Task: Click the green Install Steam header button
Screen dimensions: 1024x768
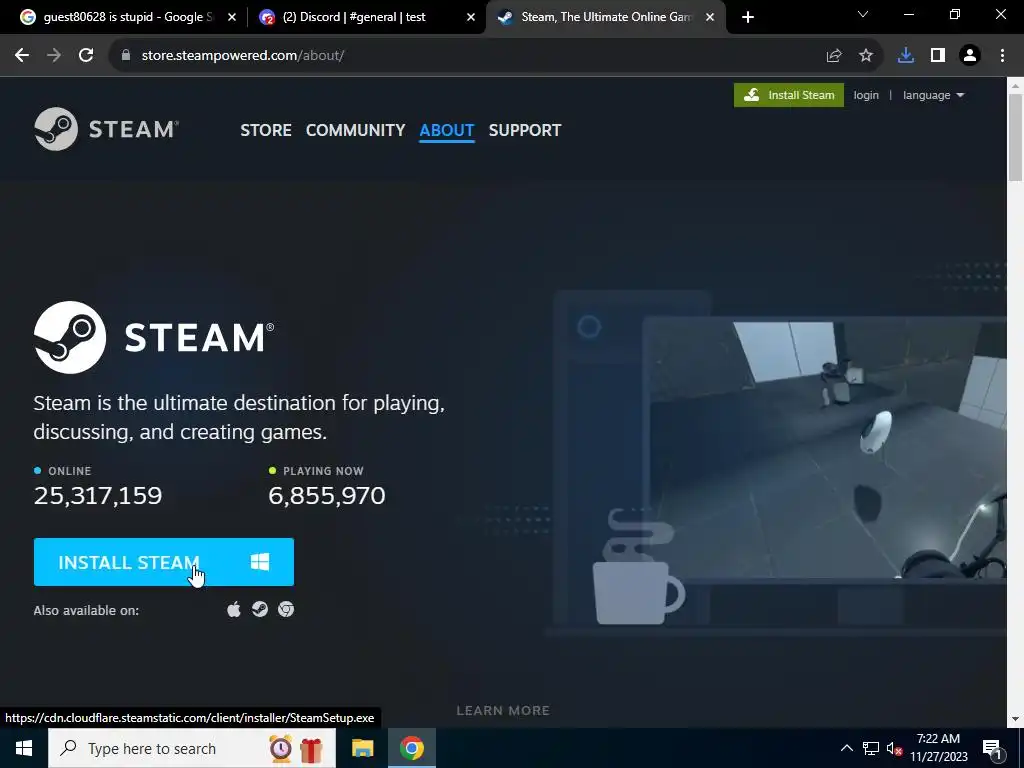Action: [x=789, y=95]
